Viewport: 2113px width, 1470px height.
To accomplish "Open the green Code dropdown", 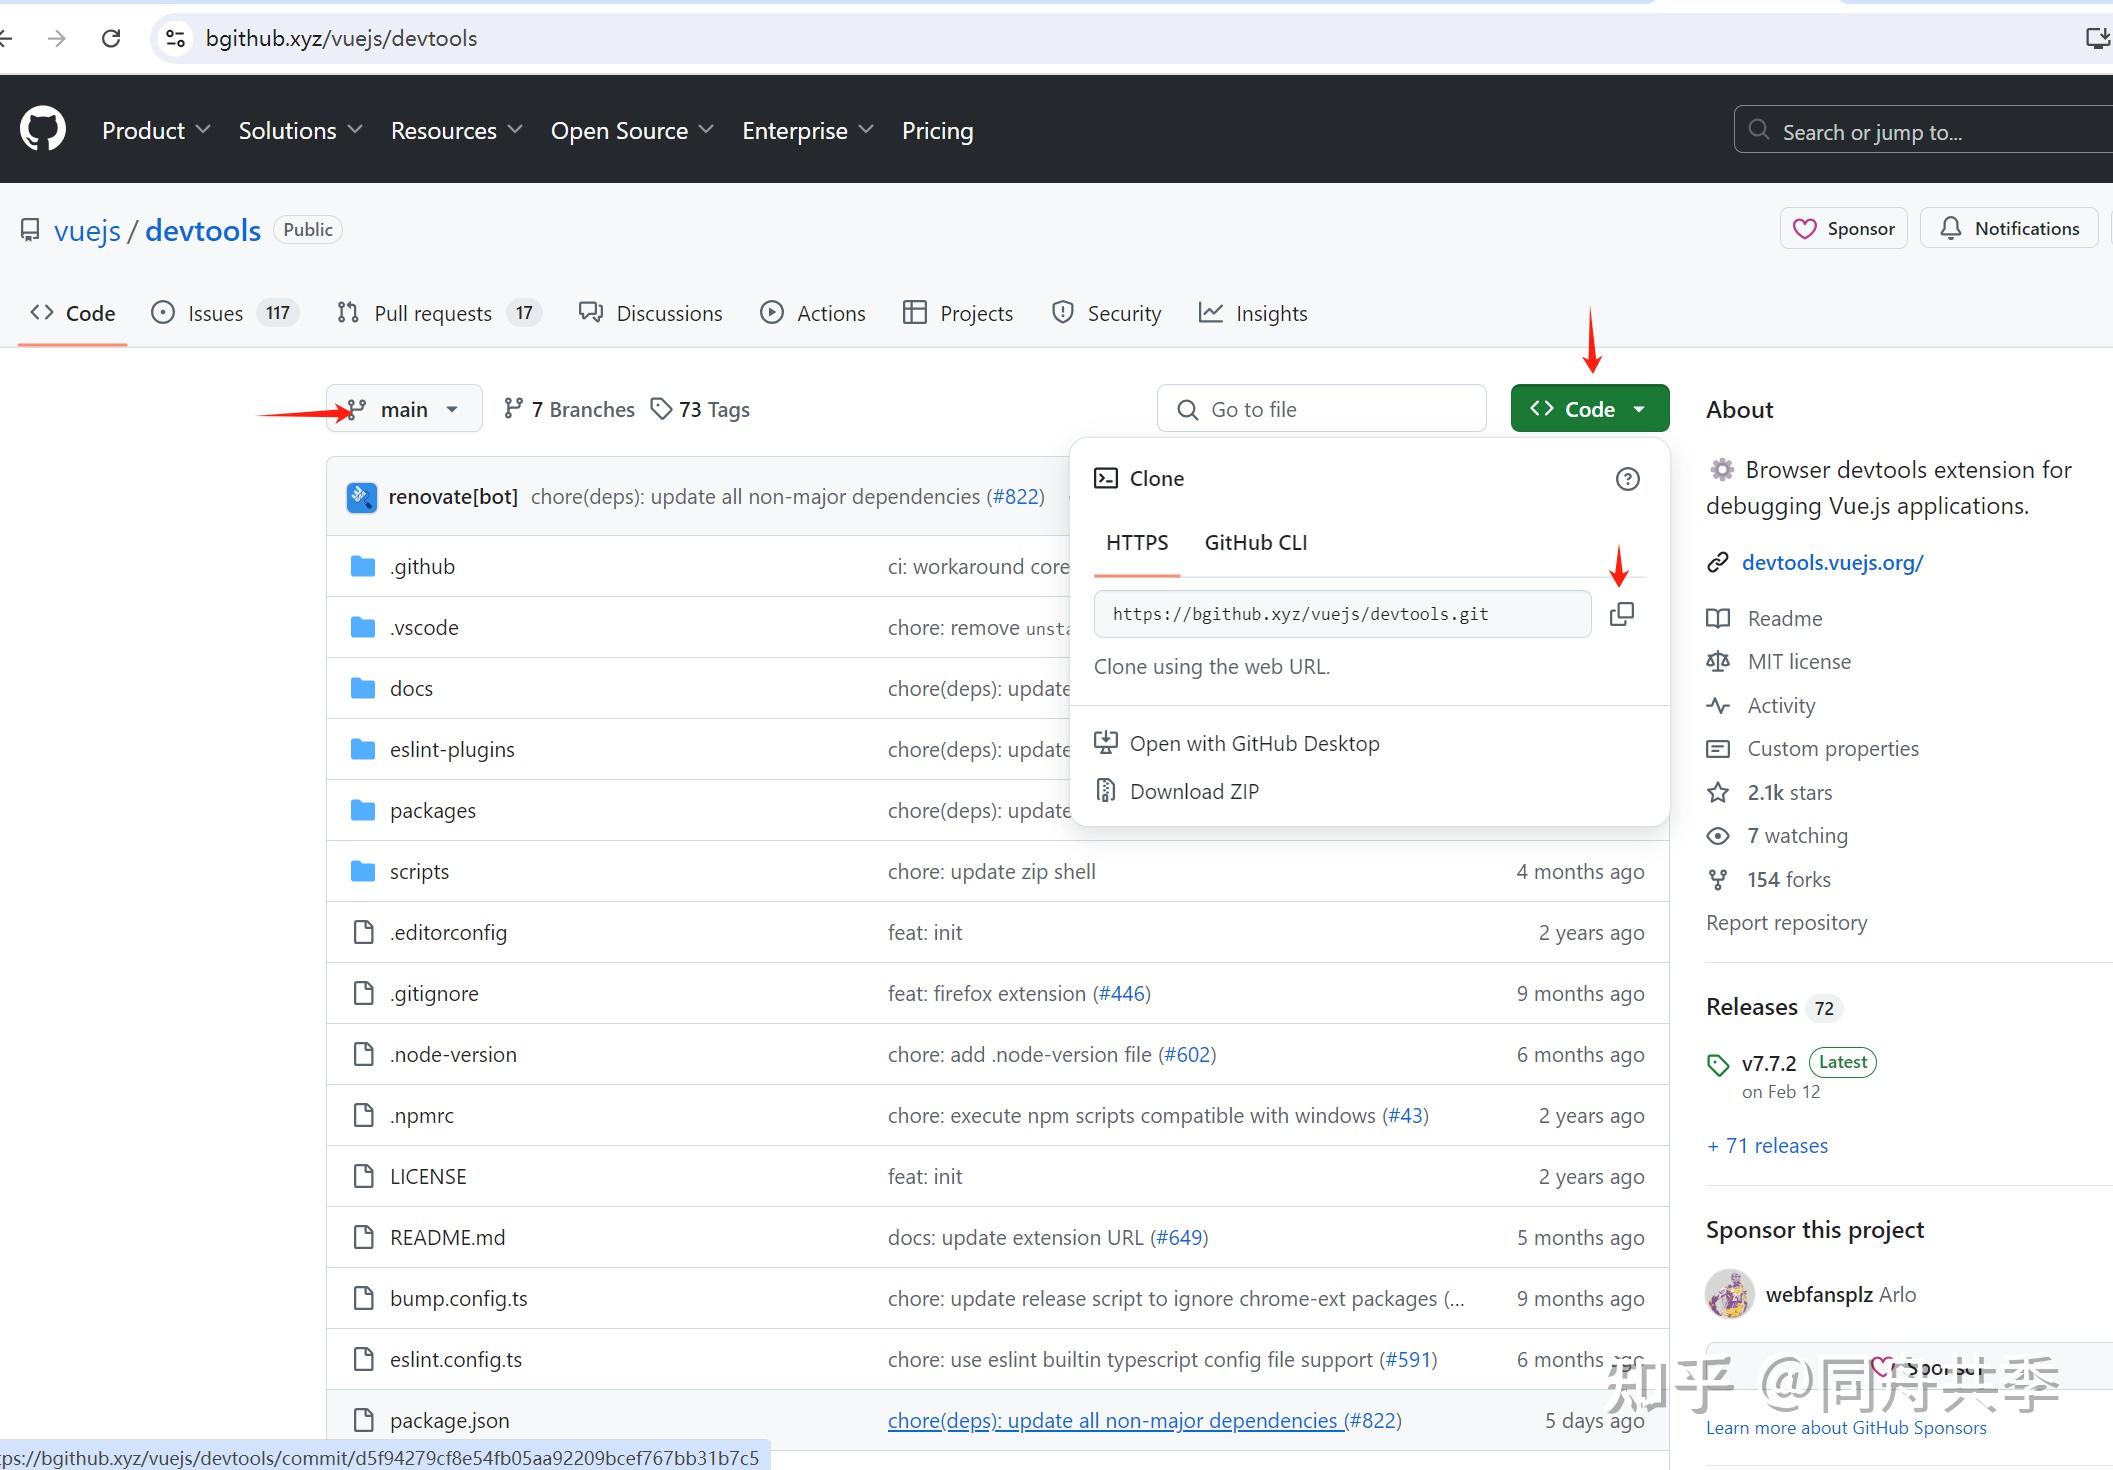I will point(1588,408).
